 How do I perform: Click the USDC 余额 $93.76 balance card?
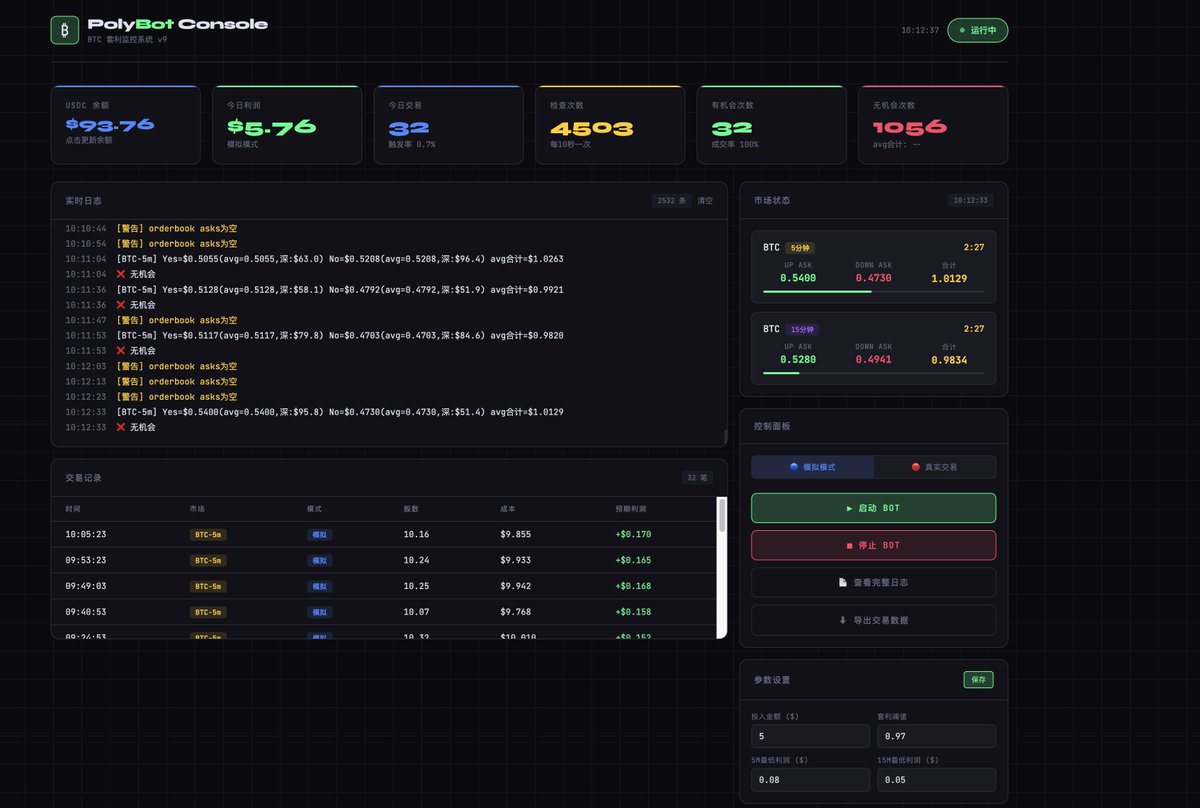126,125
